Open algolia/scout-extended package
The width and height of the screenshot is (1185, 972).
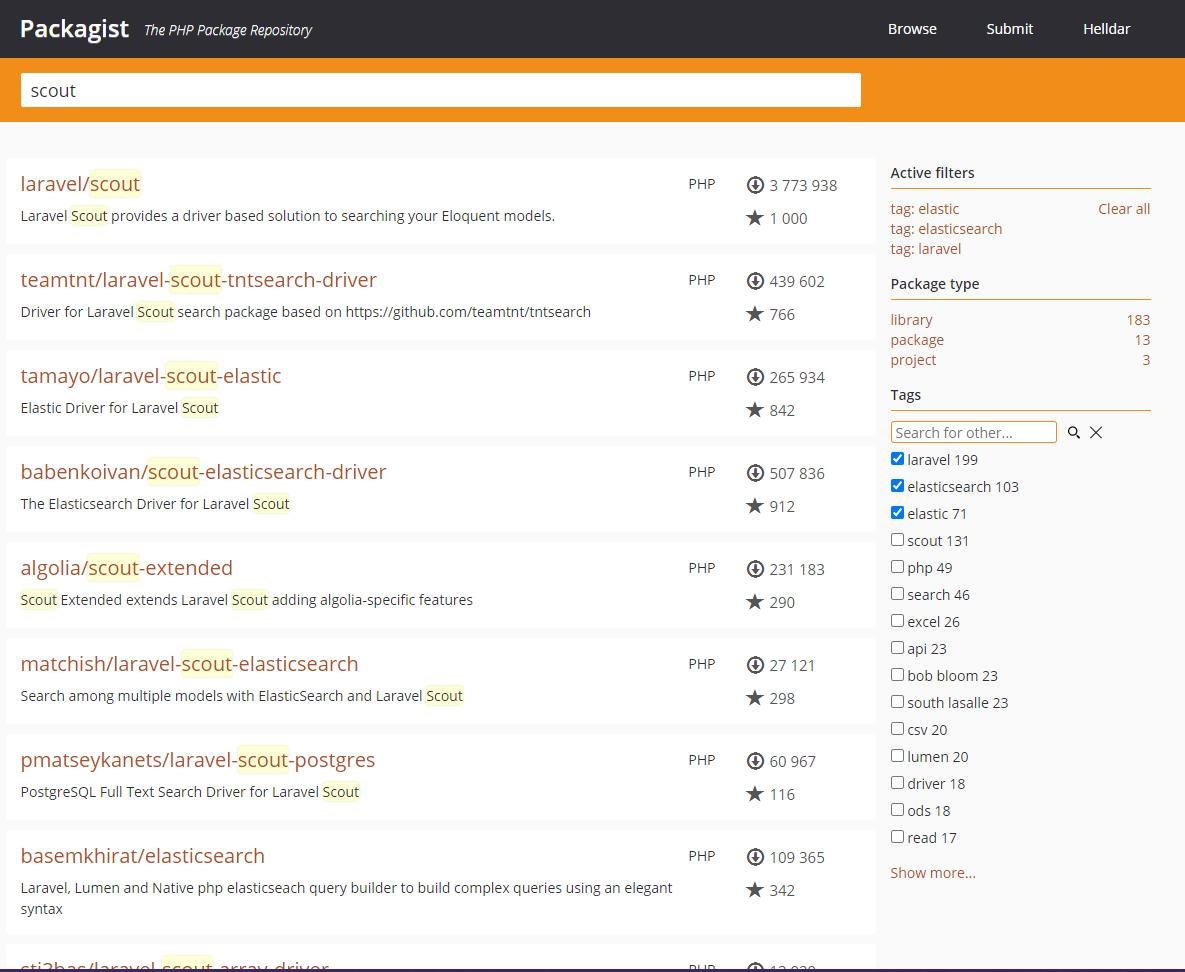click(126, 568)
